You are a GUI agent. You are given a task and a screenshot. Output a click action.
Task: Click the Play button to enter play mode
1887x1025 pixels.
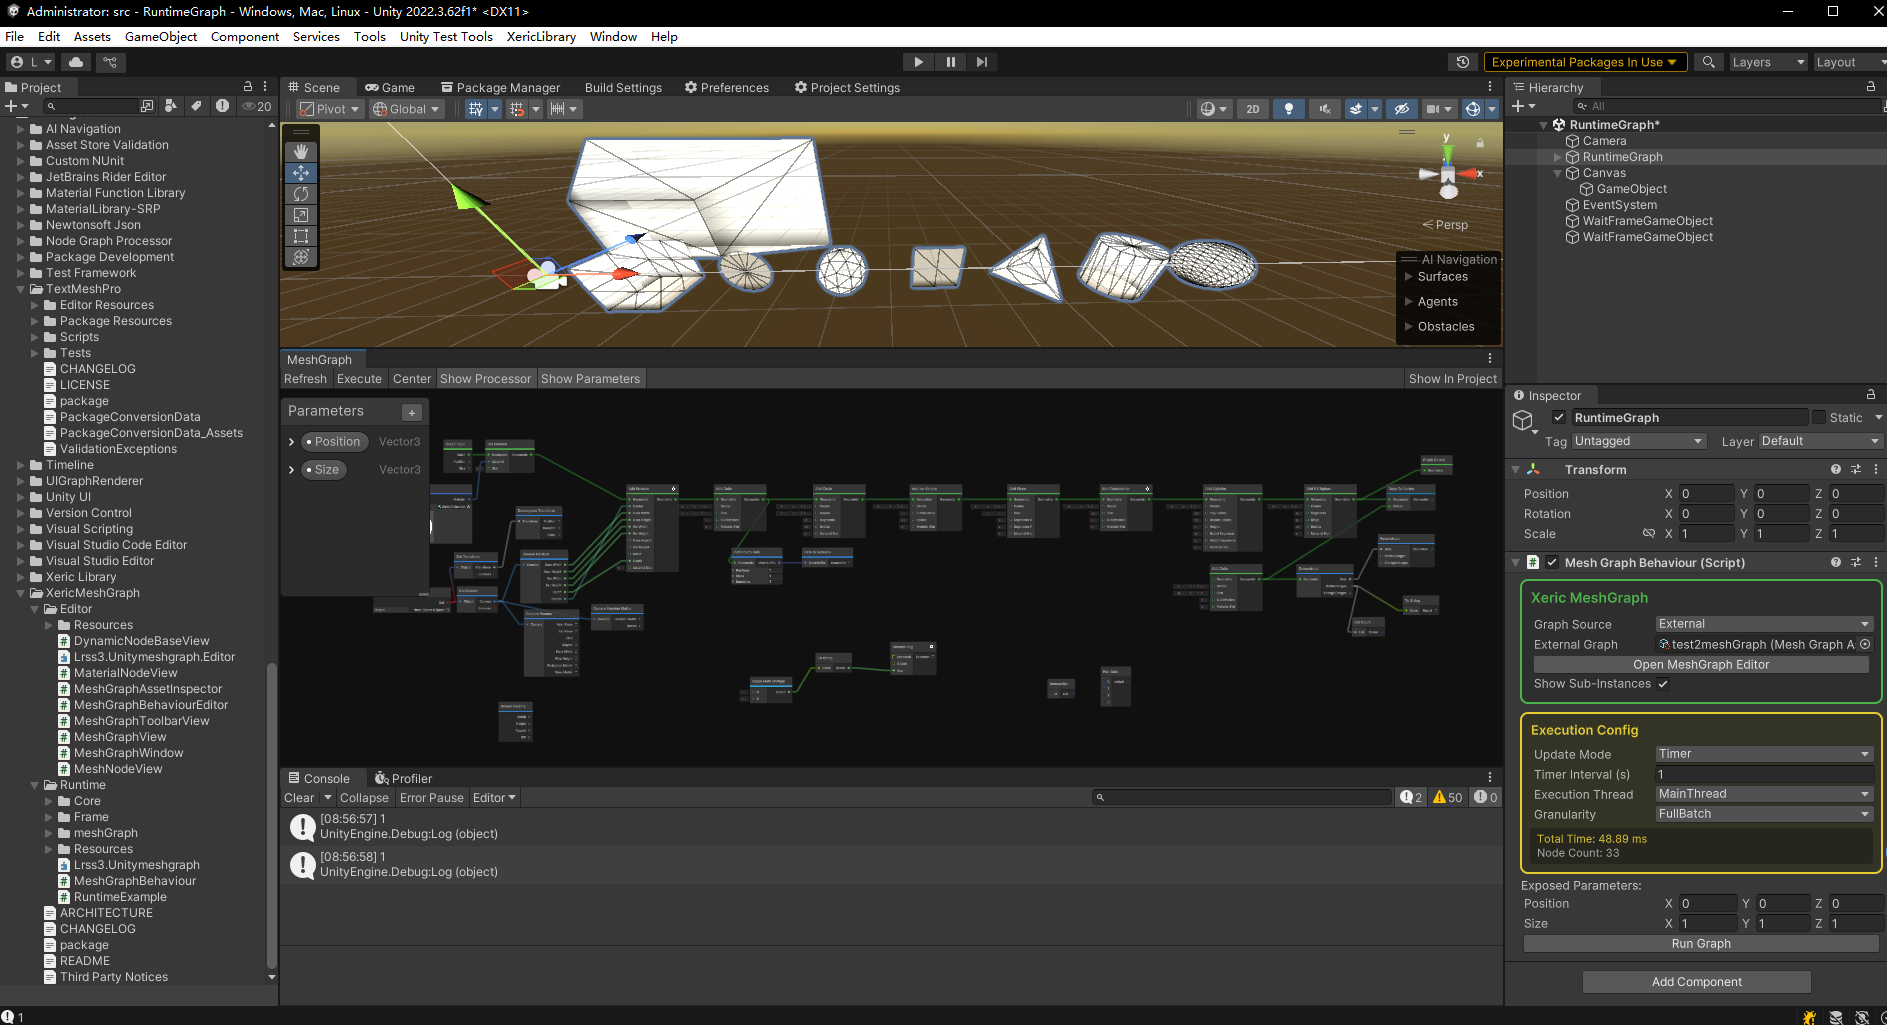[918, 62]
